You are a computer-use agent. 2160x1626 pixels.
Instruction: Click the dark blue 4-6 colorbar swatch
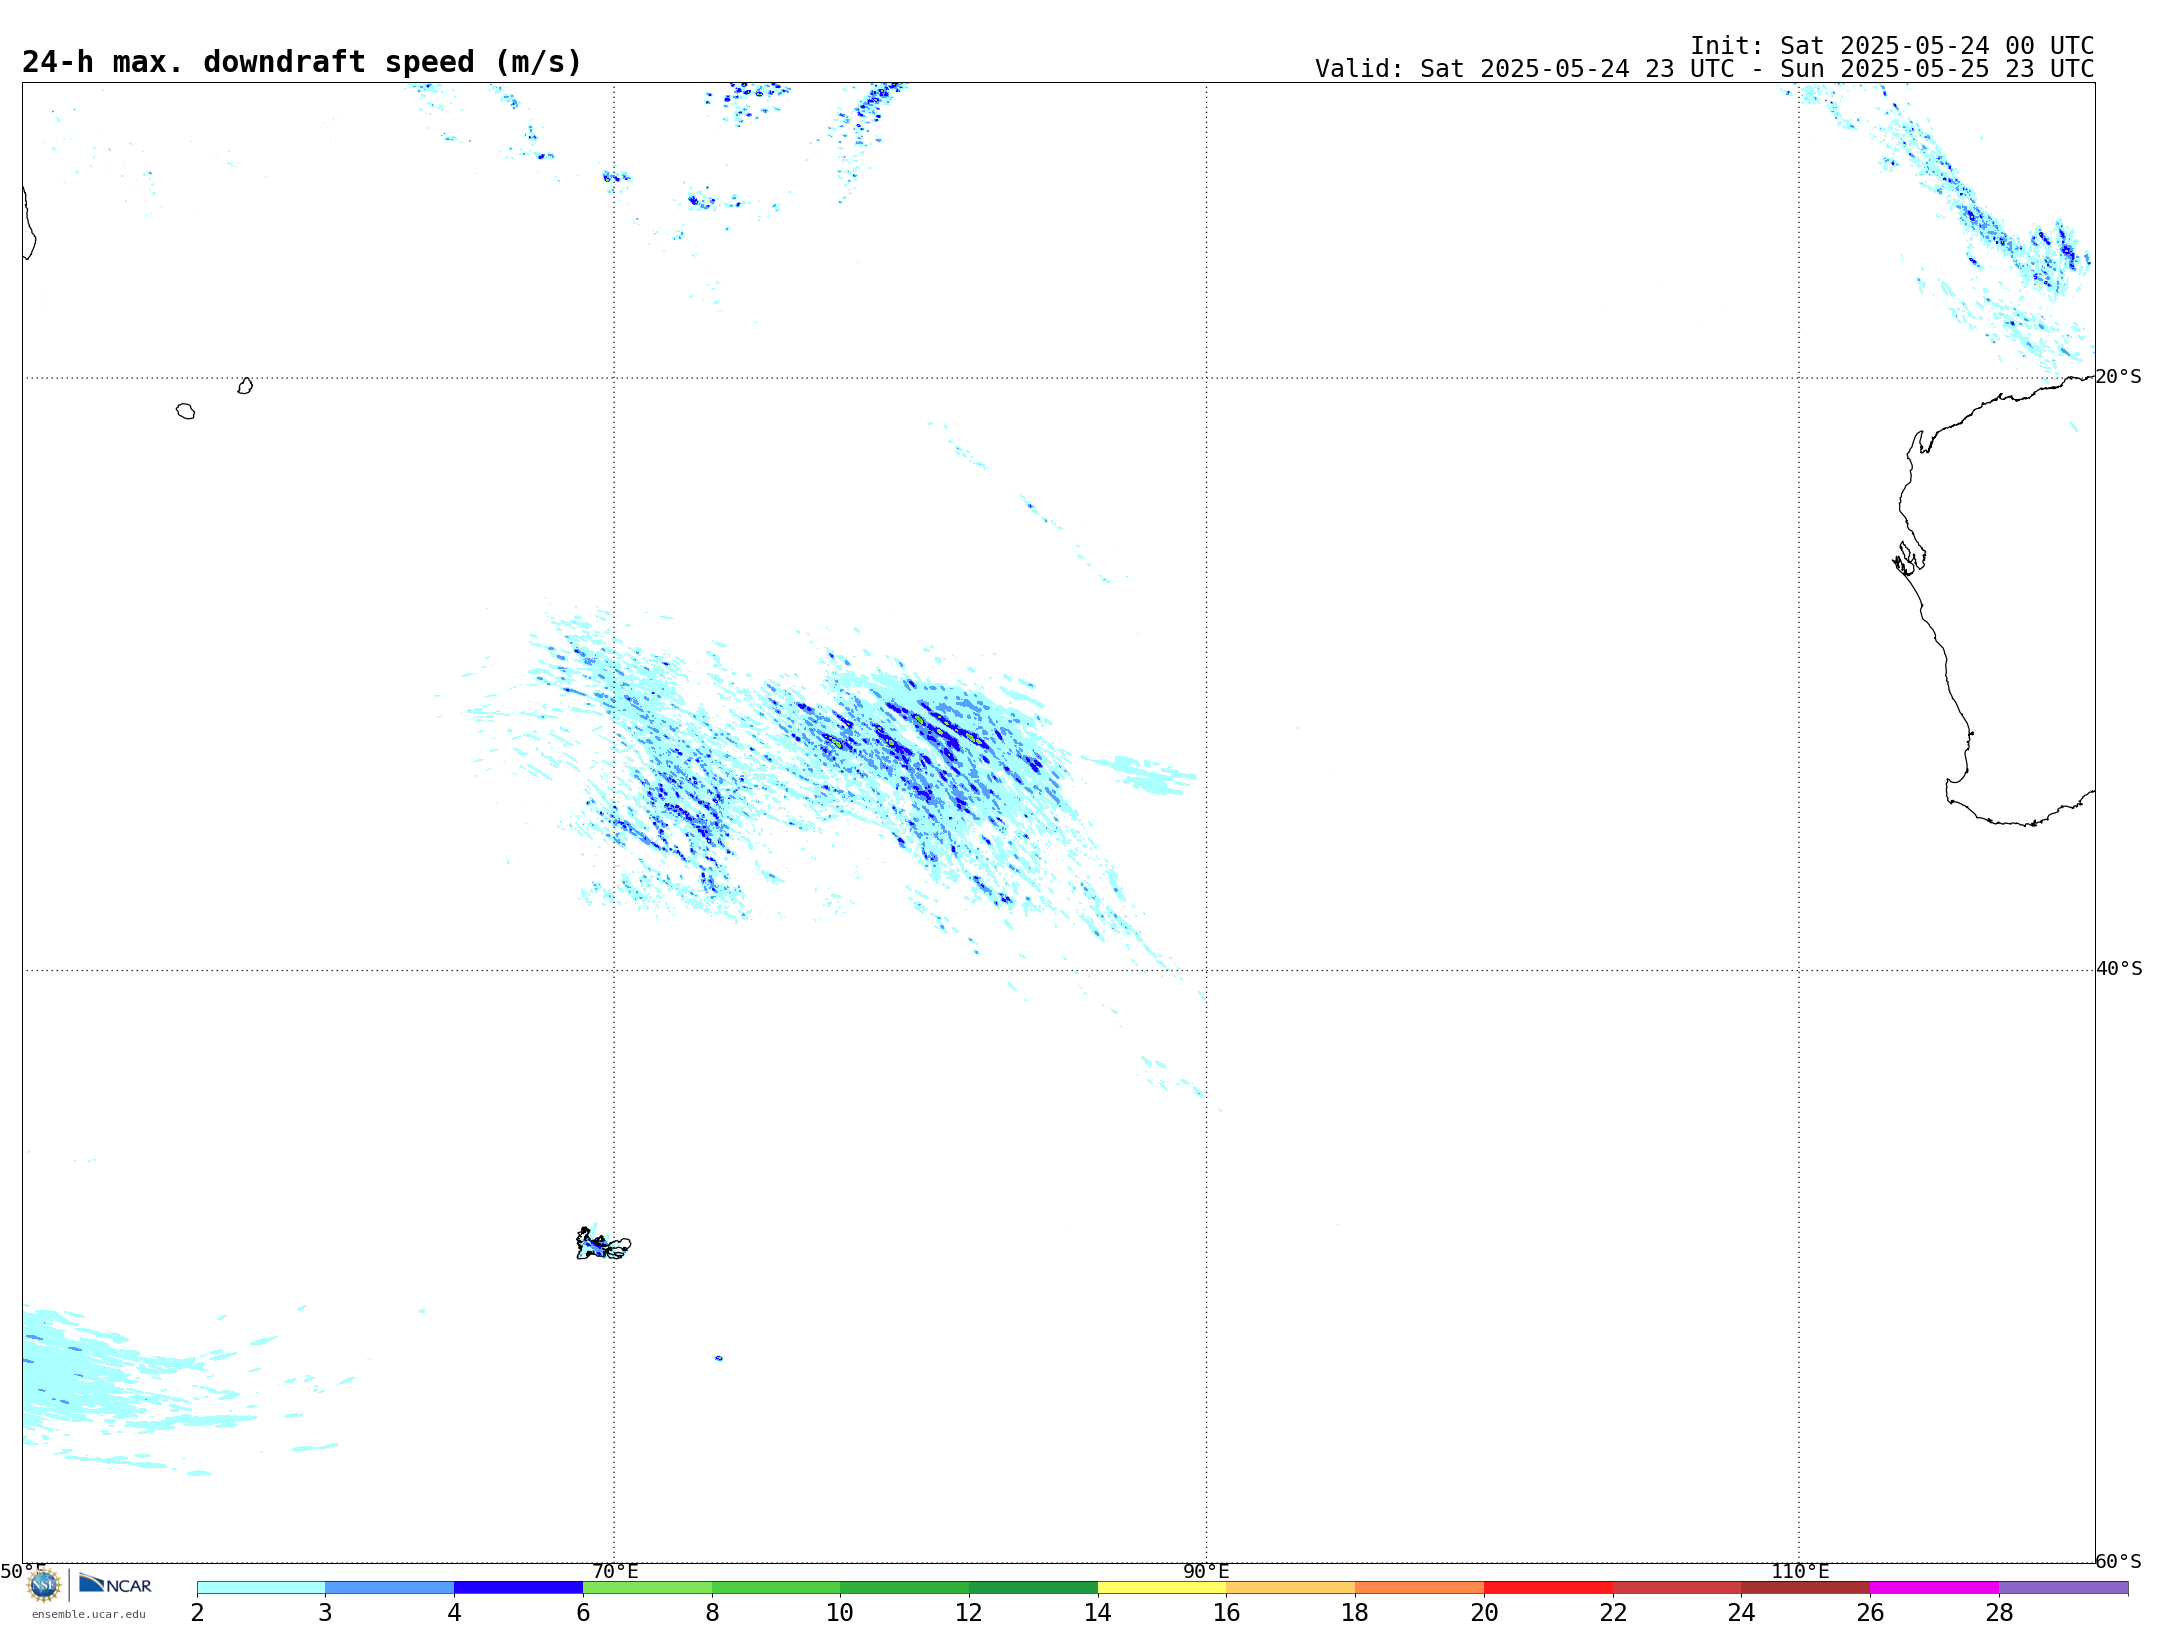click(x=518, y=1588)
